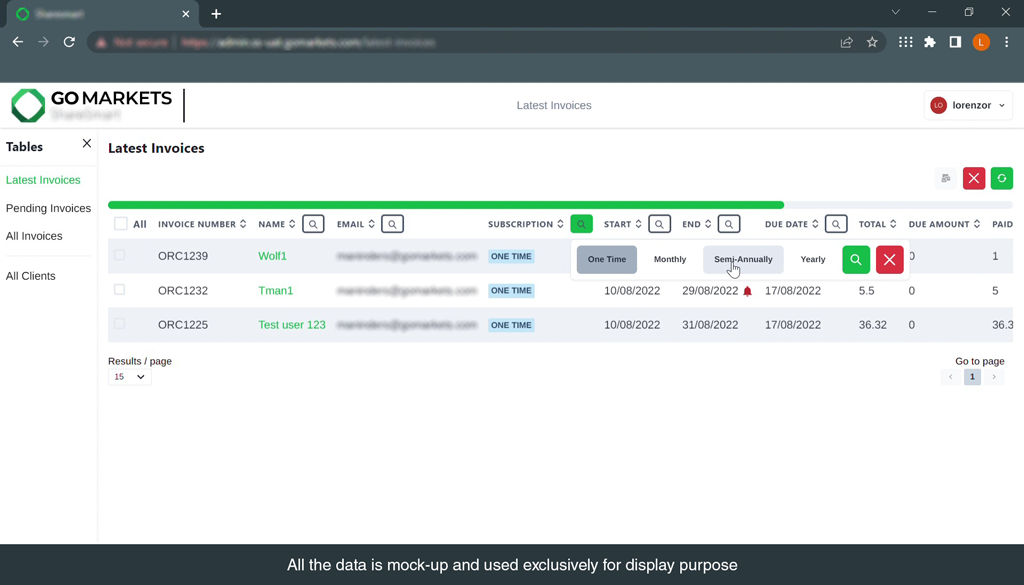Apply subscription filter with green search button
1024x585 pixels.
[x=856, y=259]
